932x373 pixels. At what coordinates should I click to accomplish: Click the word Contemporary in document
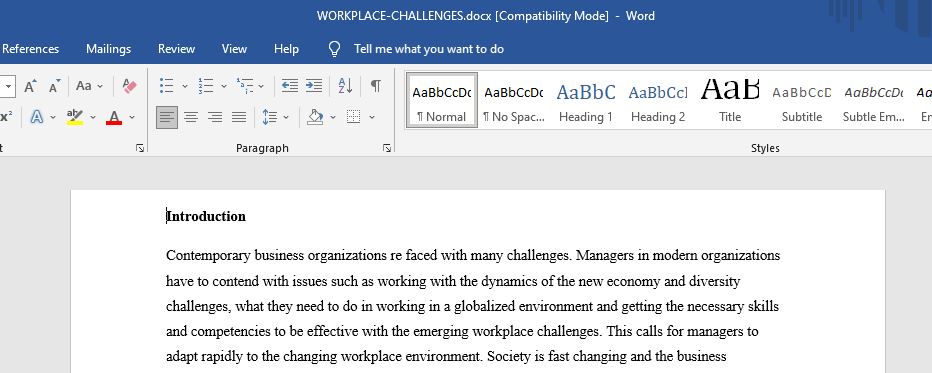pos(209,256)
